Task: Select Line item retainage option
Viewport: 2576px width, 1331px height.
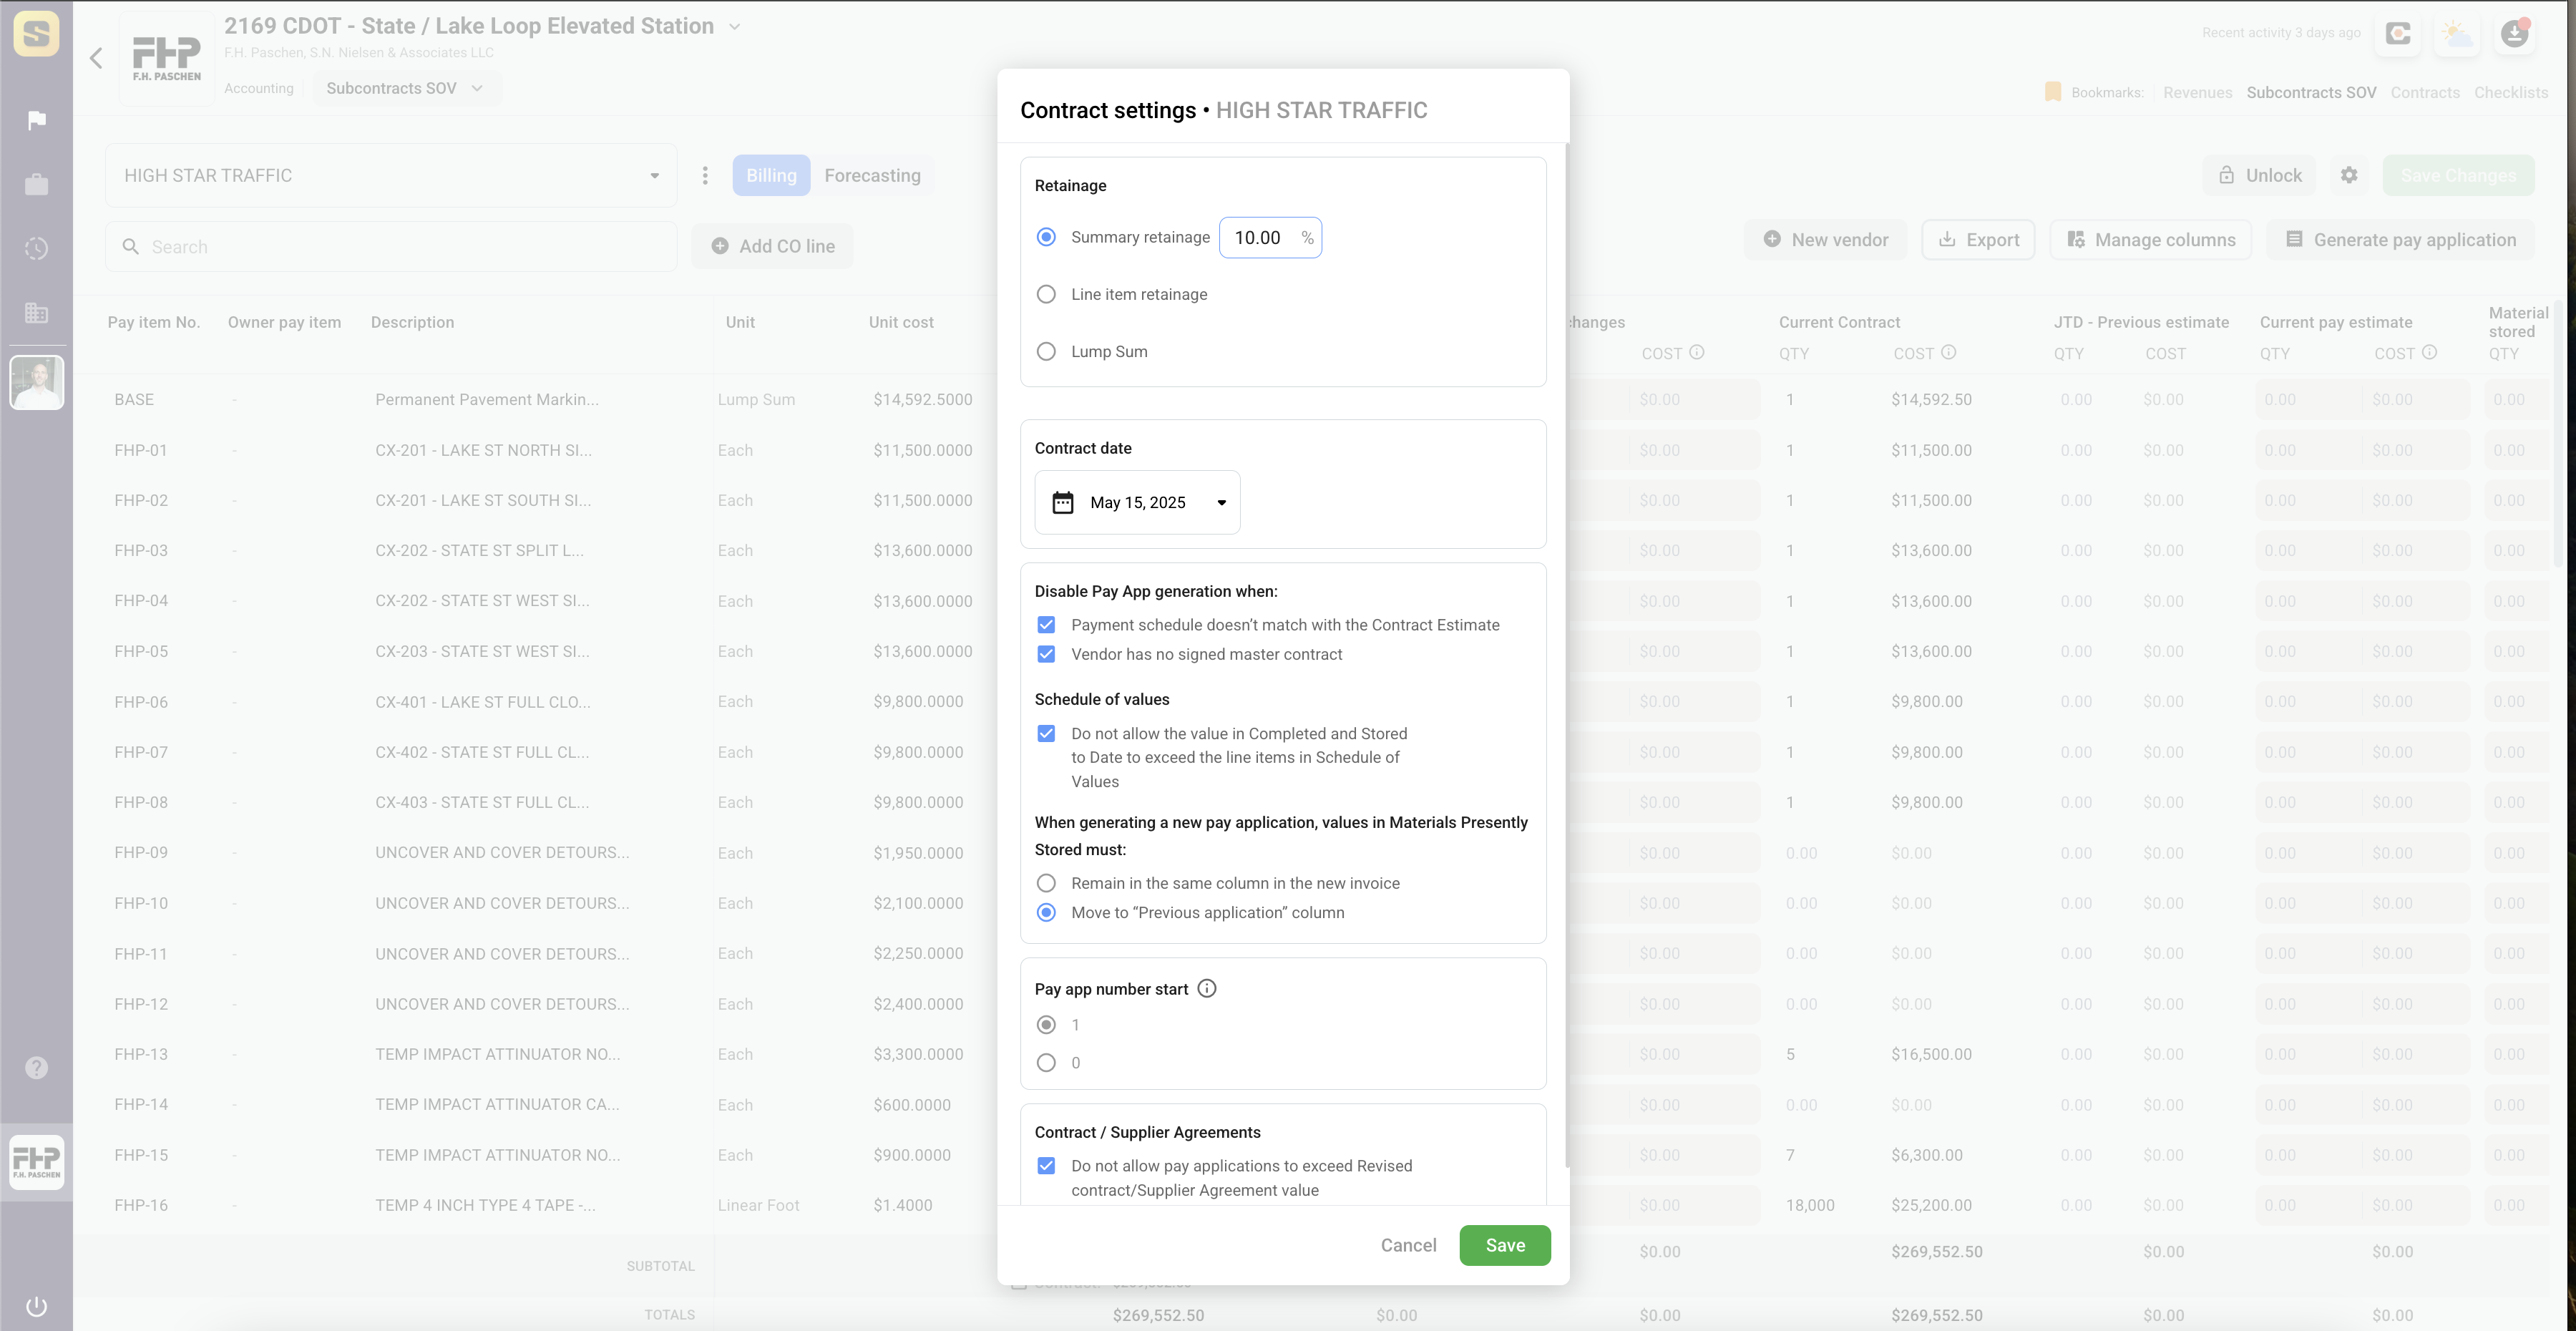Action: (1046, 294)
